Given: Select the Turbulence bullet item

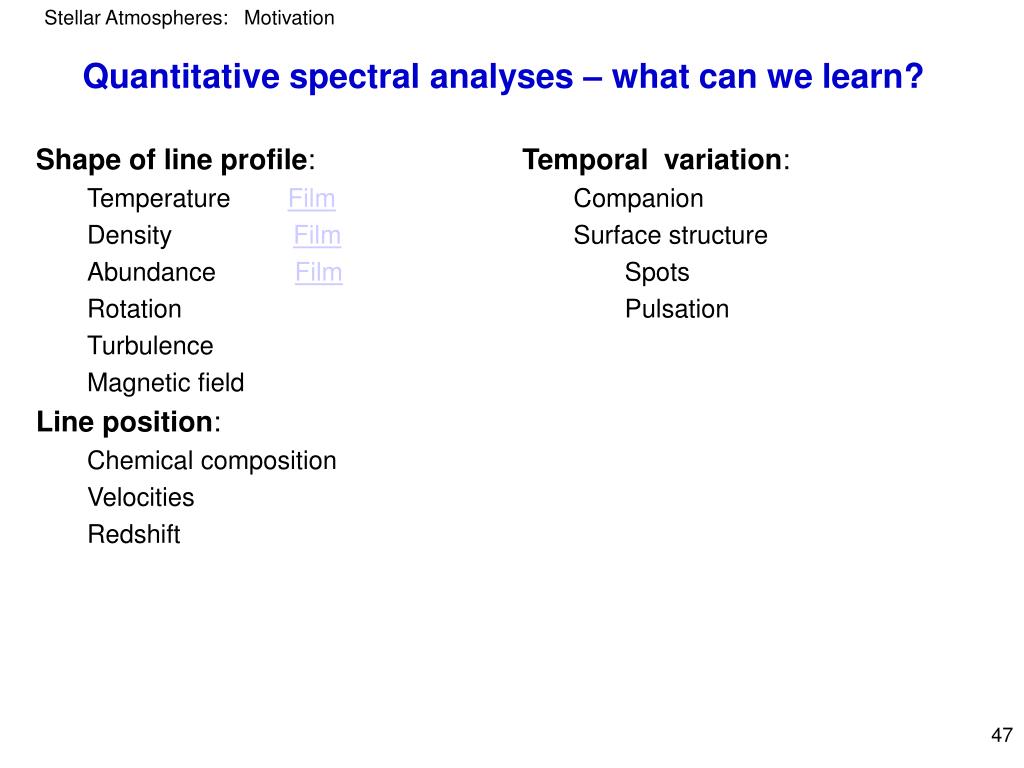Looking at the screenshot, I should tap(151, 346).
